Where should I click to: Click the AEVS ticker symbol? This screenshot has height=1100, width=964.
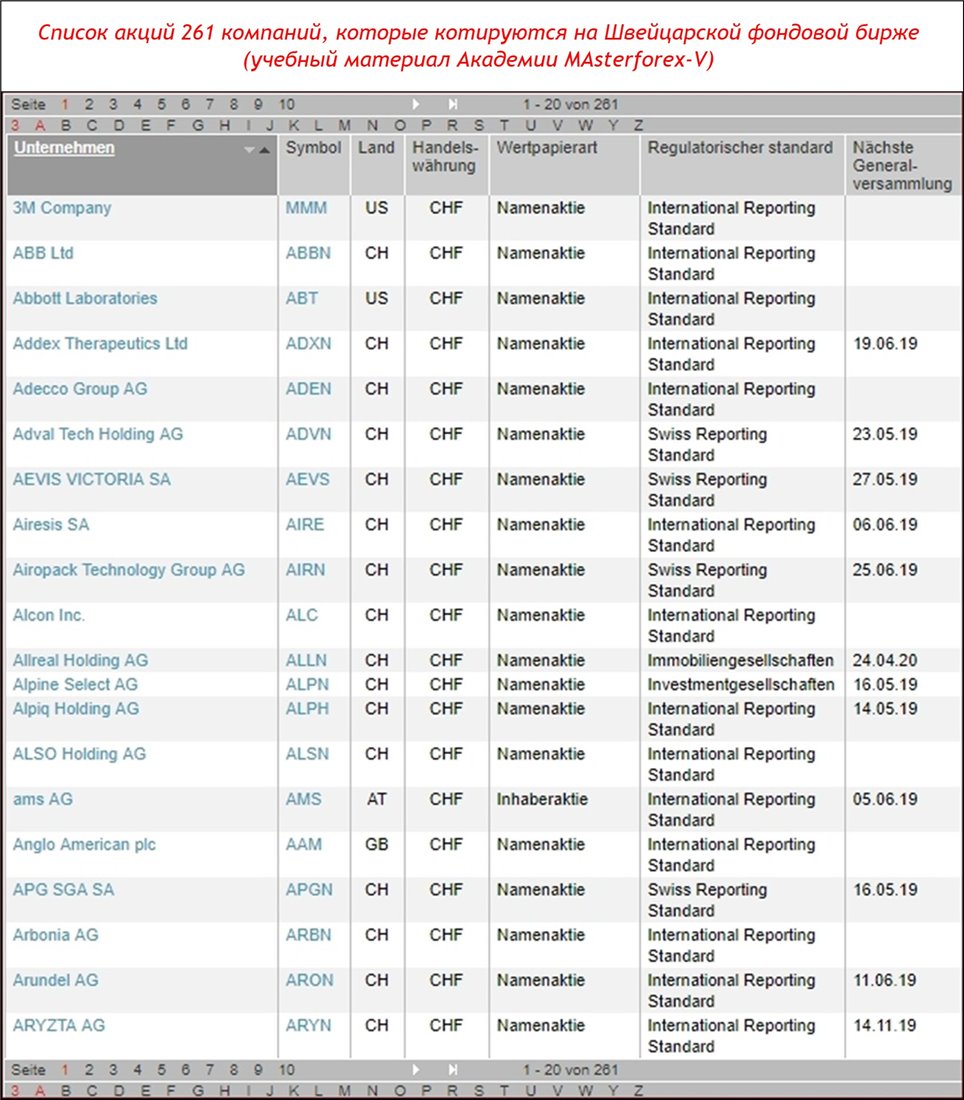coord(307,479)
